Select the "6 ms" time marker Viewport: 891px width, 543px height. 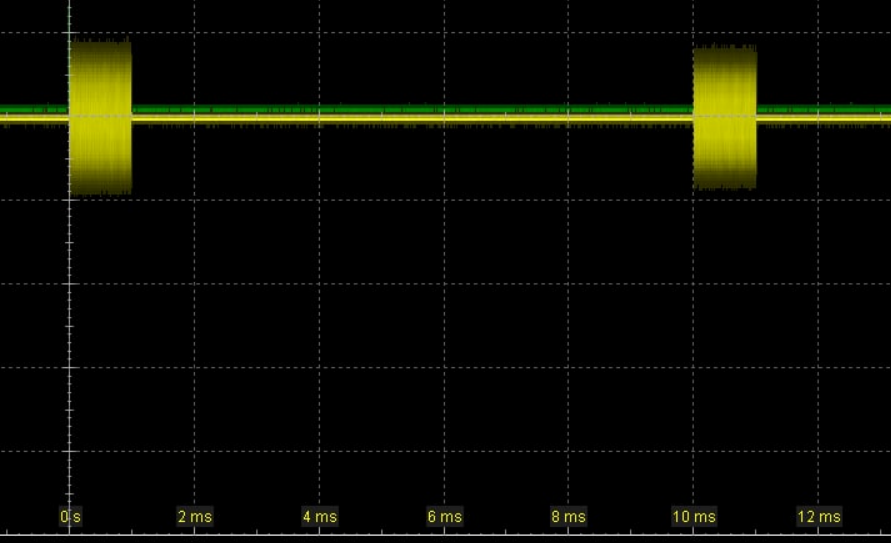(x=444, y=517)
